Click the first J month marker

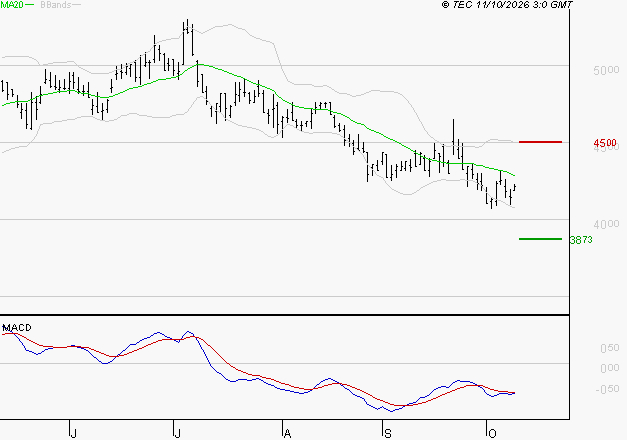[73, 433]
